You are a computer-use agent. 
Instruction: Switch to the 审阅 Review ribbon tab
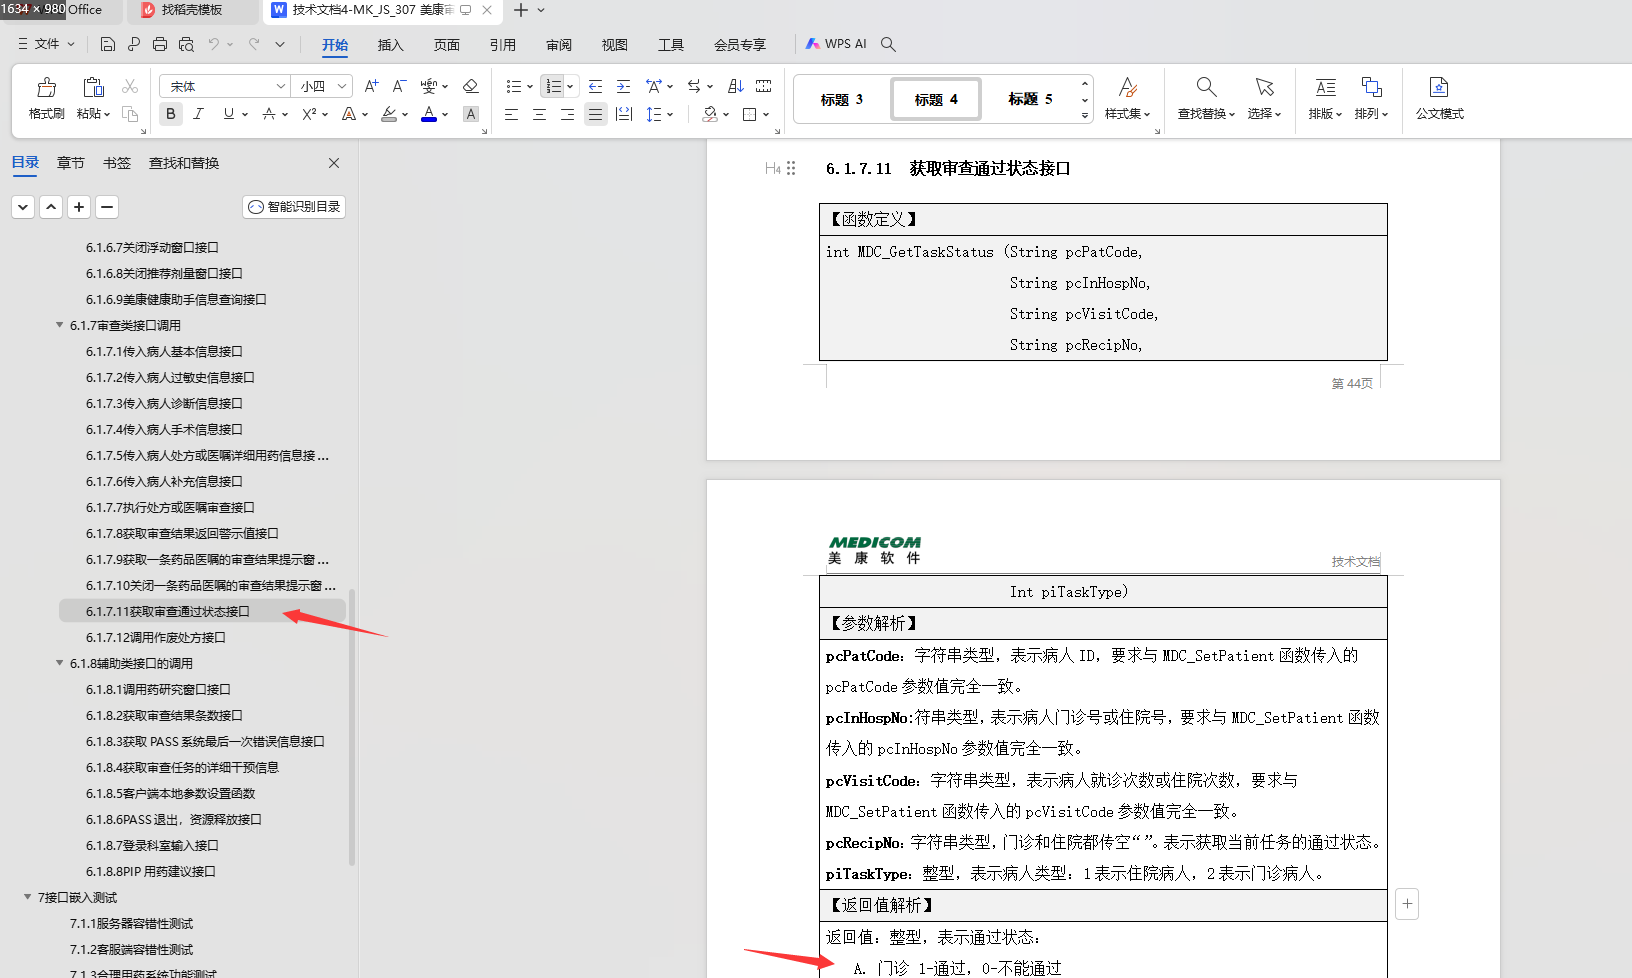559,45
